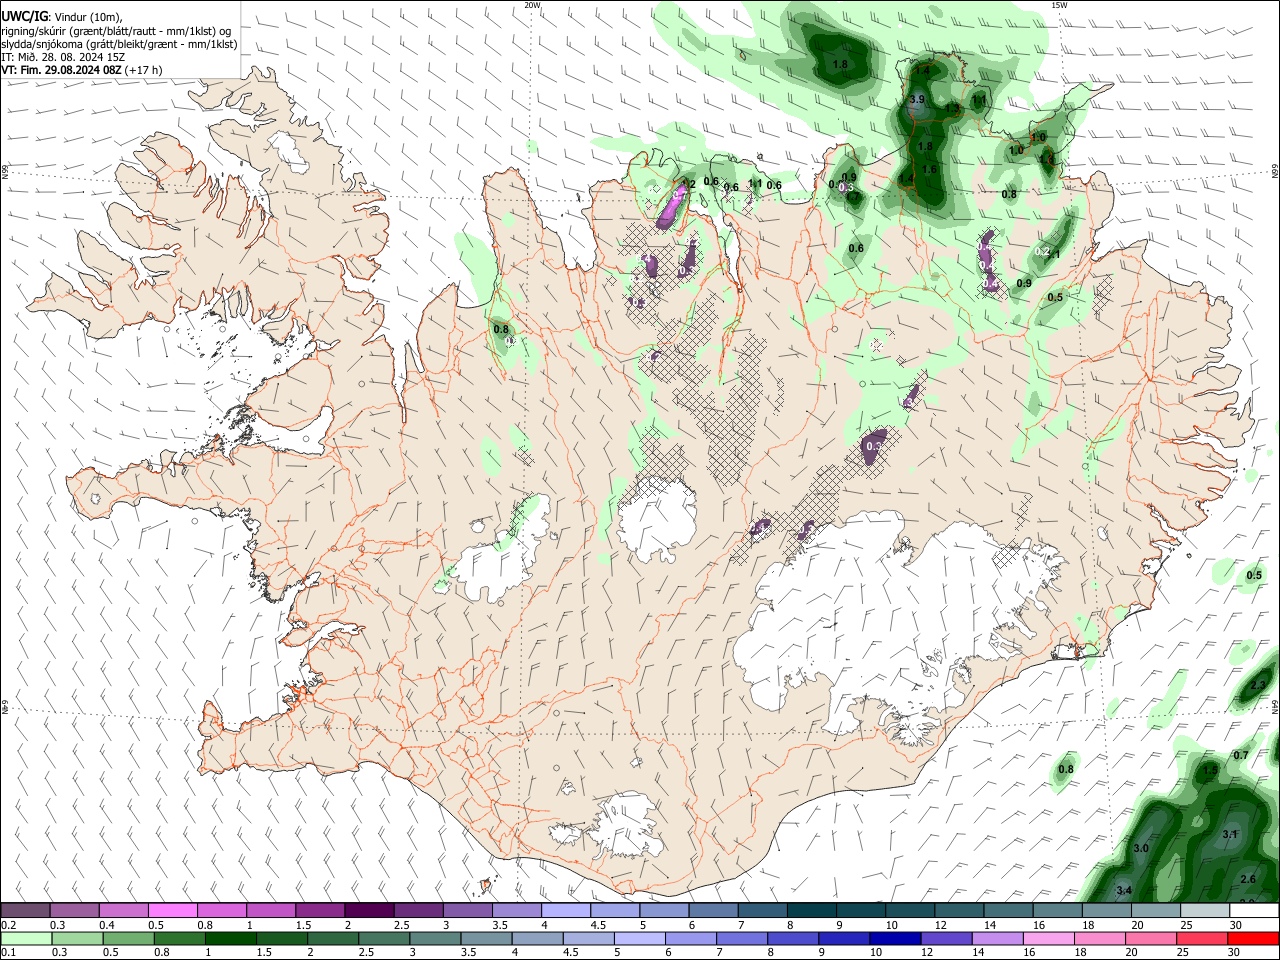
Task: Click the 0.7 precipitation value offshore southeast
Action: pos(1241,755)
